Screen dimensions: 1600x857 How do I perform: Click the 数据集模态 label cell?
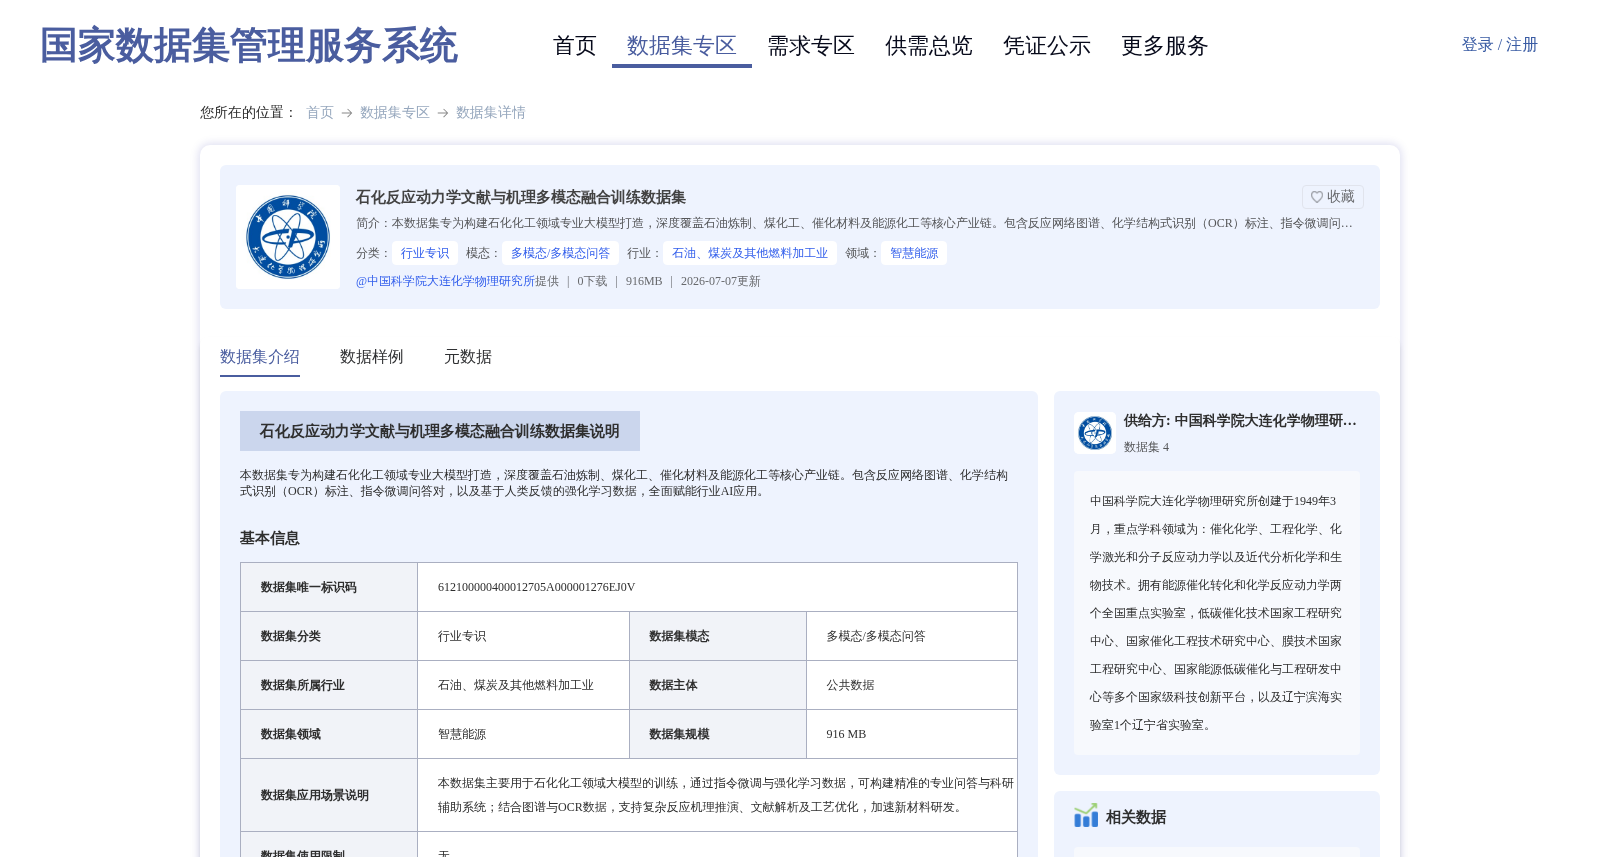pyautogui.click(x=718, y=636)
